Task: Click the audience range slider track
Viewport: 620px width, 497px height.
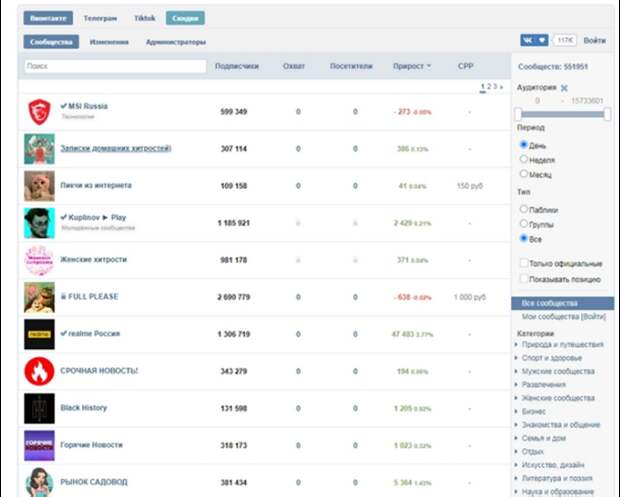Action: point(563,114)
